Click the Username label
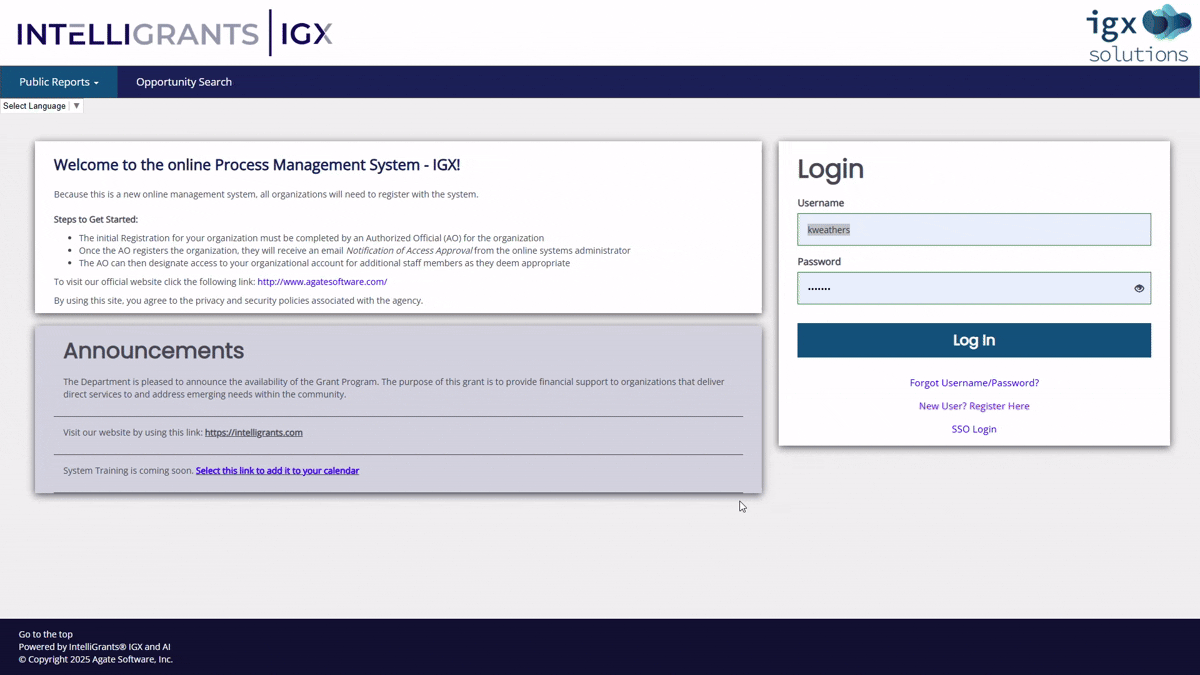1200x675 pixels. pyautogui.click(x=821, y=203)
